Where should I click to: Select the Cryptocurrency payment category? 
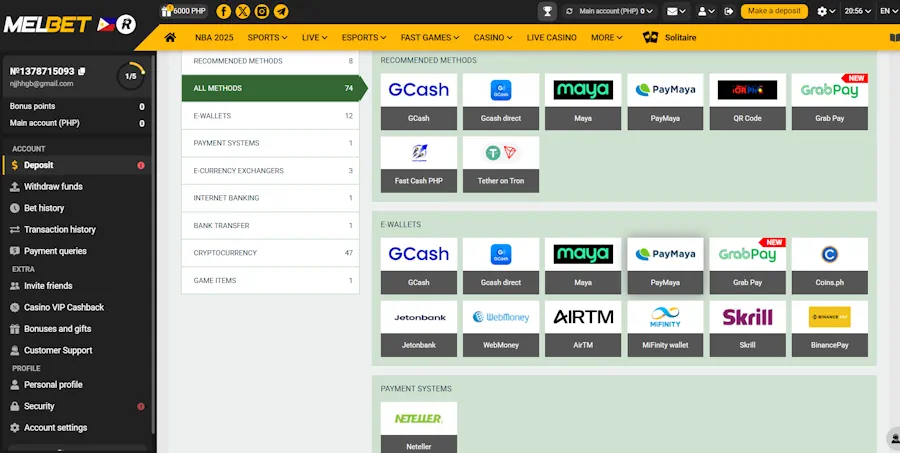269,253
